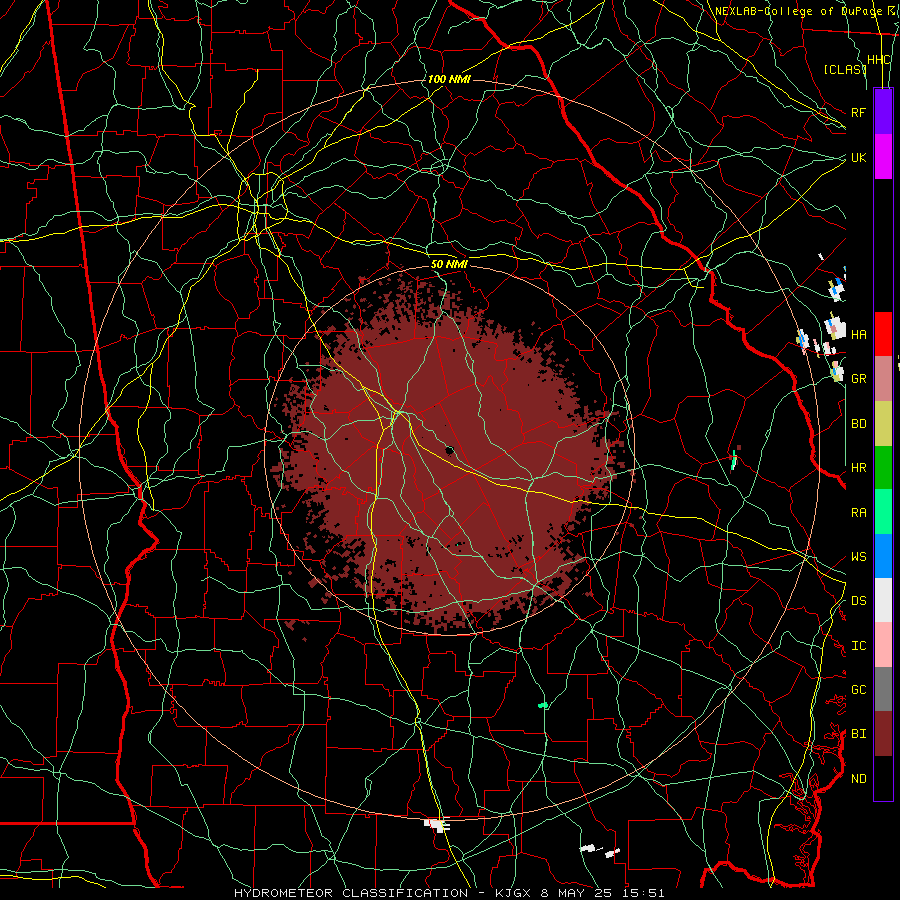Select the light pink IC legend swatch
The height and width of the screenshot is (900, 900).
883,645
